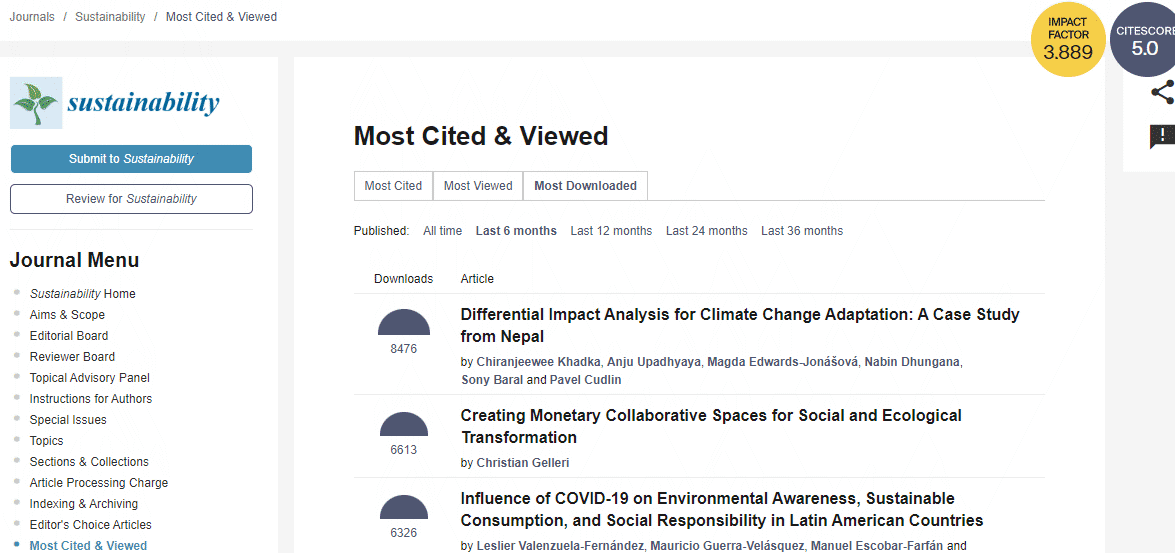Open Aims & Scope menu item

point(67,315)
